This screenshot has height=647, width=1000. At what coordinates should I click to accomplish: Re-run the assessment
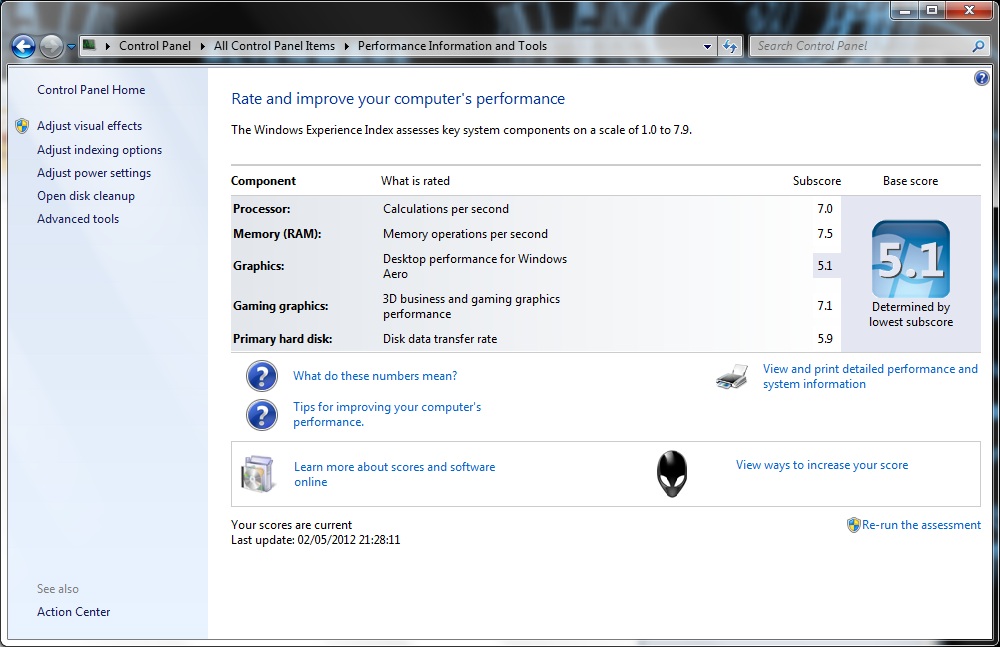pyautogui.click(x=922, y=525)
